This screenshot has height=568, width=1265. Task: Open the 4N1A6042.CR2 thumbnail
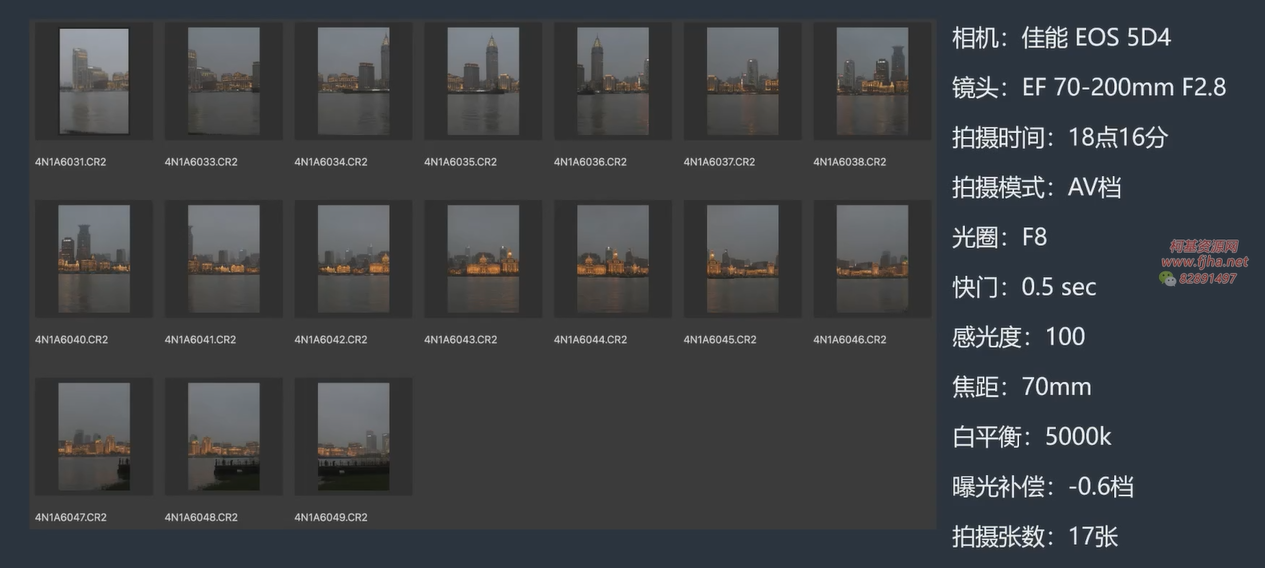pos(353,259)
